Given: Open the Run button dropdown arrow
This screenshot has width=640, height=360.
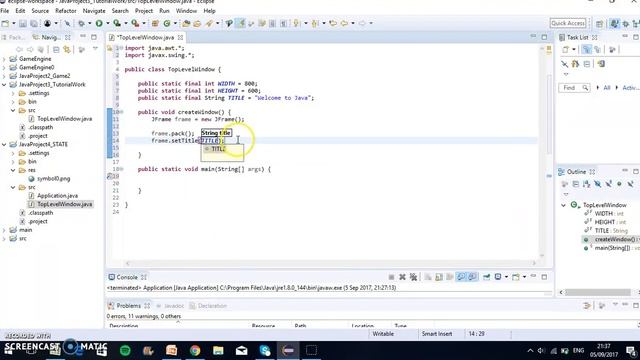Looking at the screenshot, I should coord(107,24).
